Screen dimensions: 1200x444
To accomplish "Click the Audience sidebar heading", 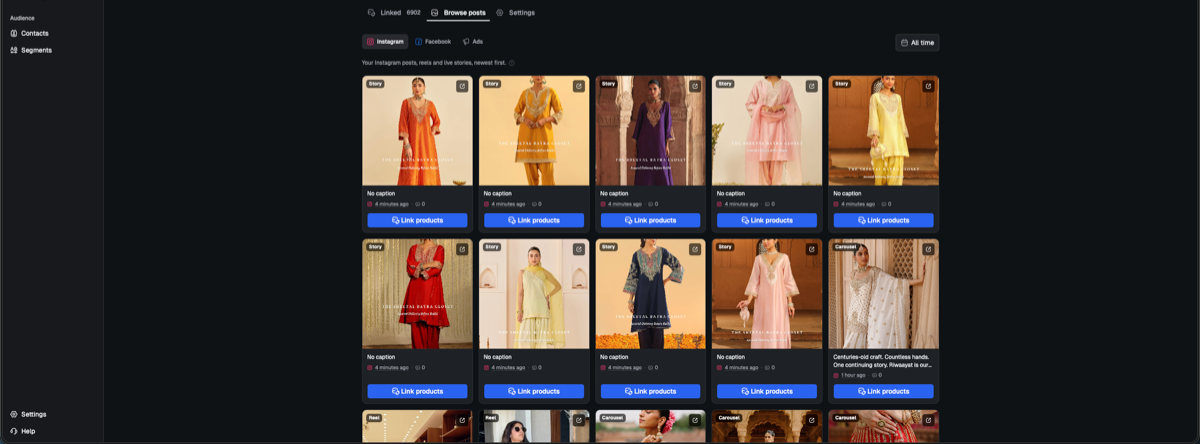I will 22,18.
